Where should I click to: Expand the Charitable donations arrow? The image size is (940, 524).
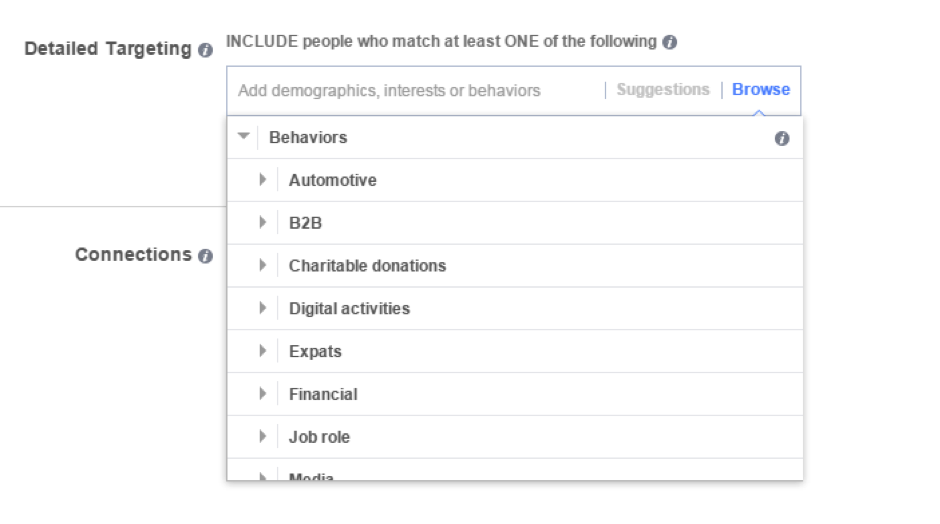click(x=263, y=265)
